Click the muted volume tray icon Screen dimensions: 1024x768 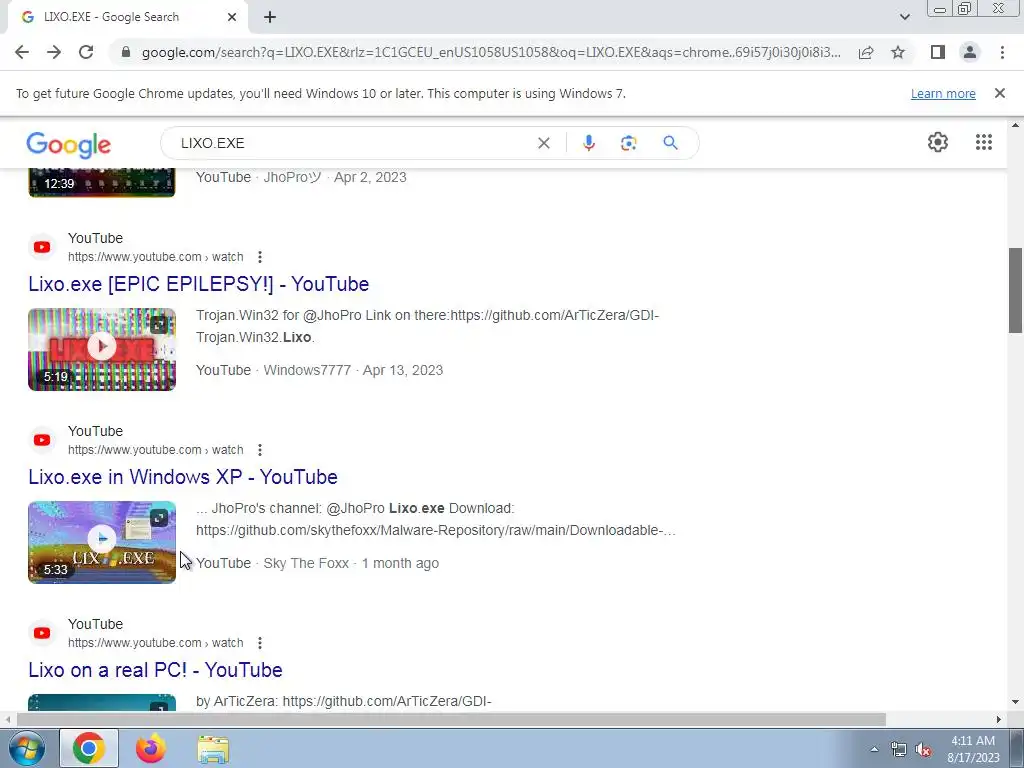coord(923,750)
